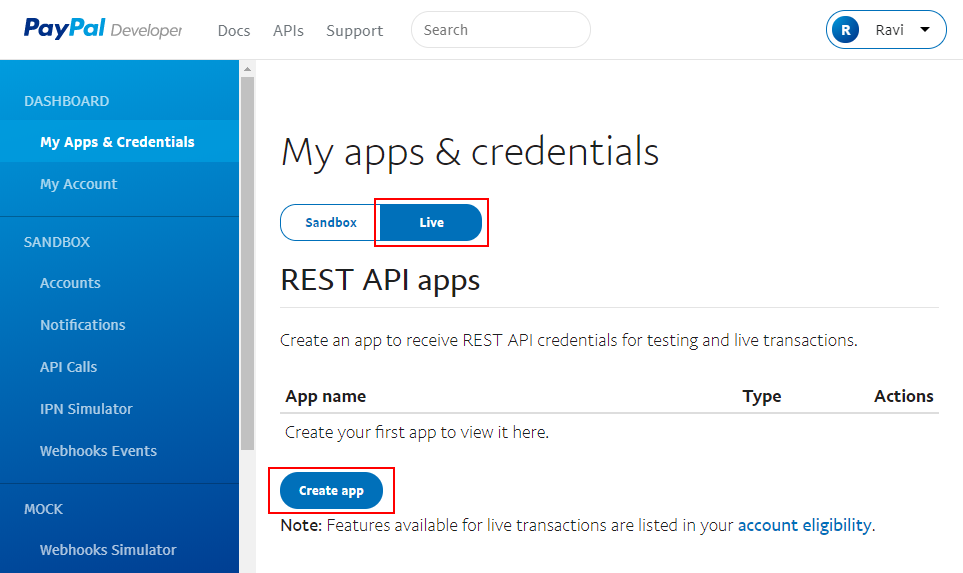Launch the IPN Simulator
This screenshot has height=573, width=963.
pyautogui.click(x=86, y=408)
